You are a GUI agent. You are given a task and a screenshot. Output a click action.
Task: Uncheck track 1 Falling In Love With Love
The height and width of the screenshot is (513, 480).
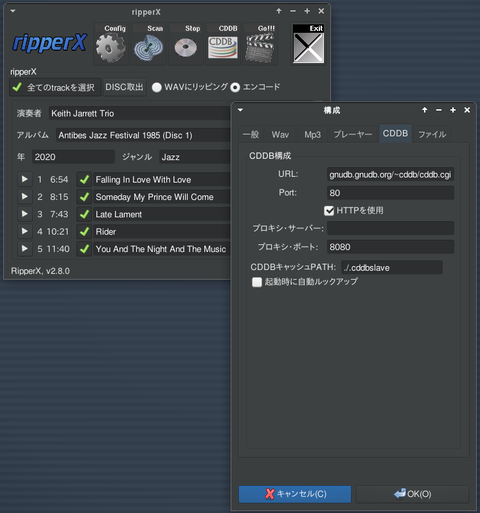[x=84, y=179]
